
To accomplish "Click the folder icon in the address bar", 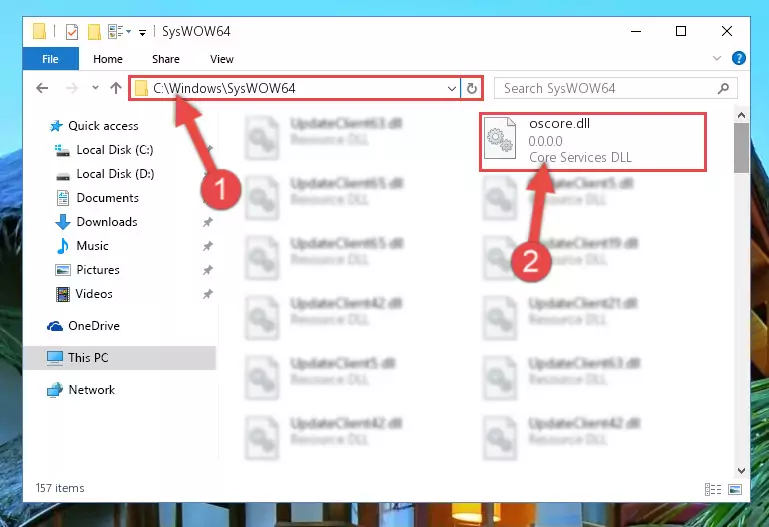I will [141, 88].
